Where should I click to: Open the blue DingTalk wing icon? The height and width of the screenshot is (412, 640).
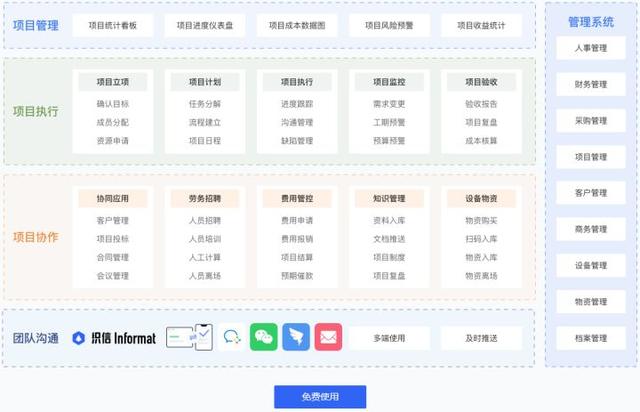(296, 337)
